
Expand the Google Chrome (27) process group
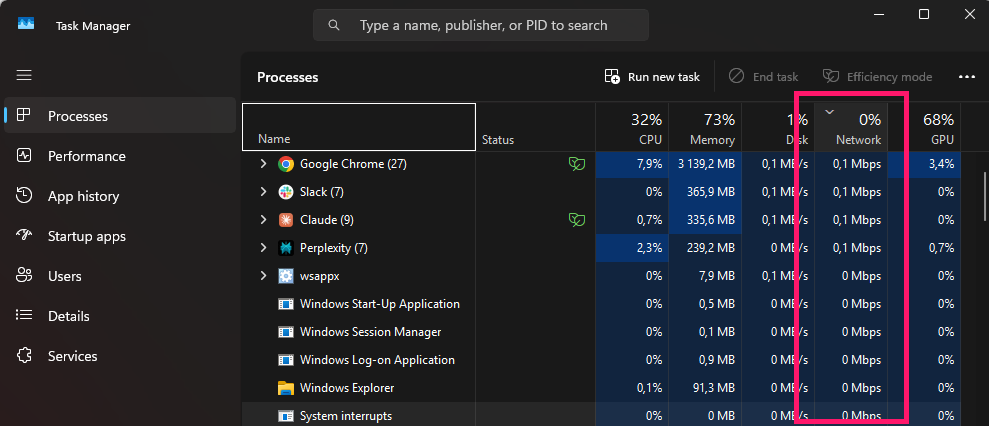264,164
